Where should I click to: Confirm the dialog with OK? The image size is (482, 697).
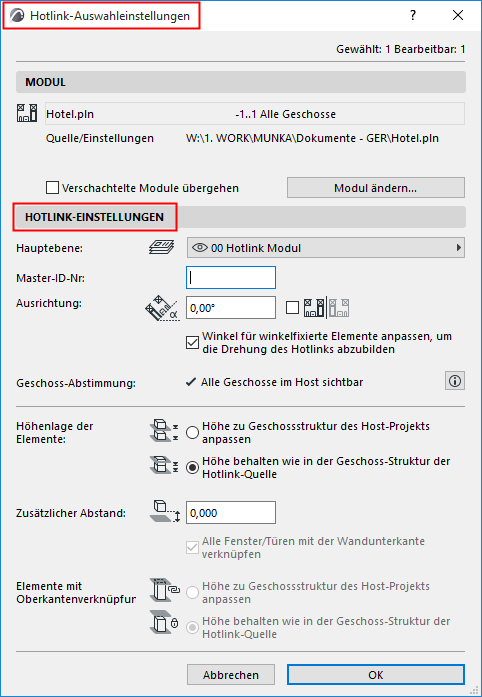click(x=376, y=675)
